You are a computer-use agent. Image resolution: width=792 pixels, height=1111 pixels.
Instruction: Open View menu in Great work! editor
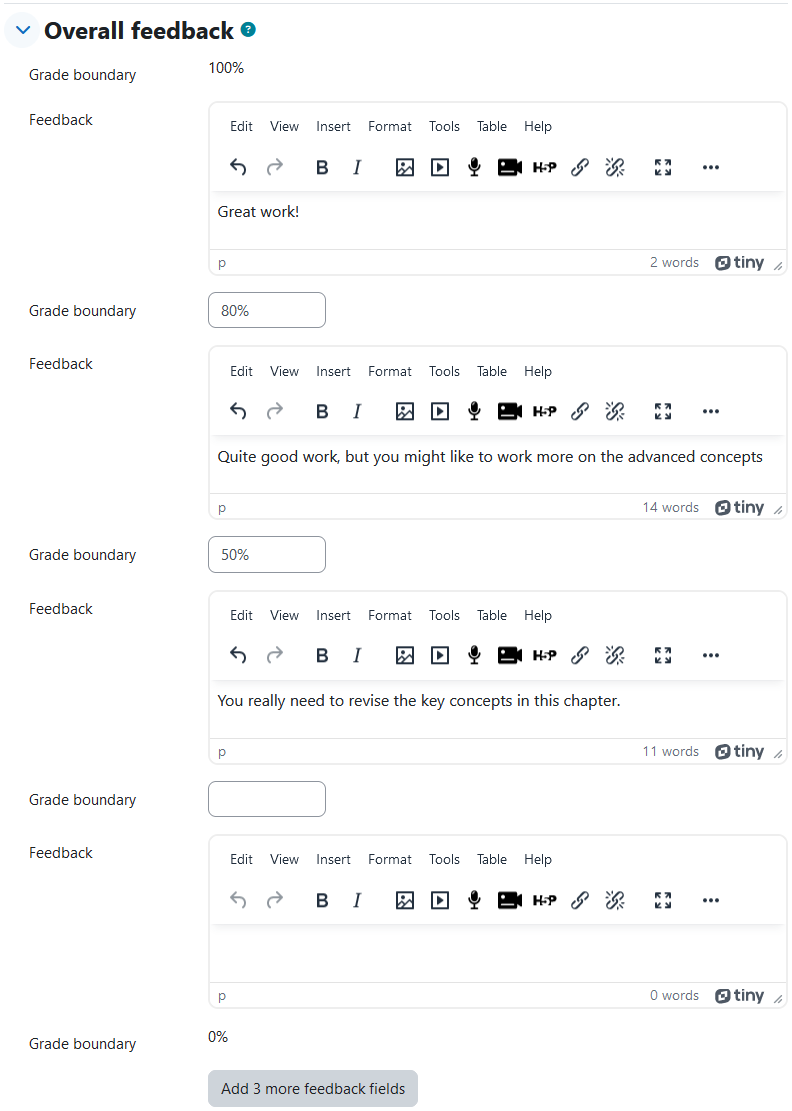[284, 126]
